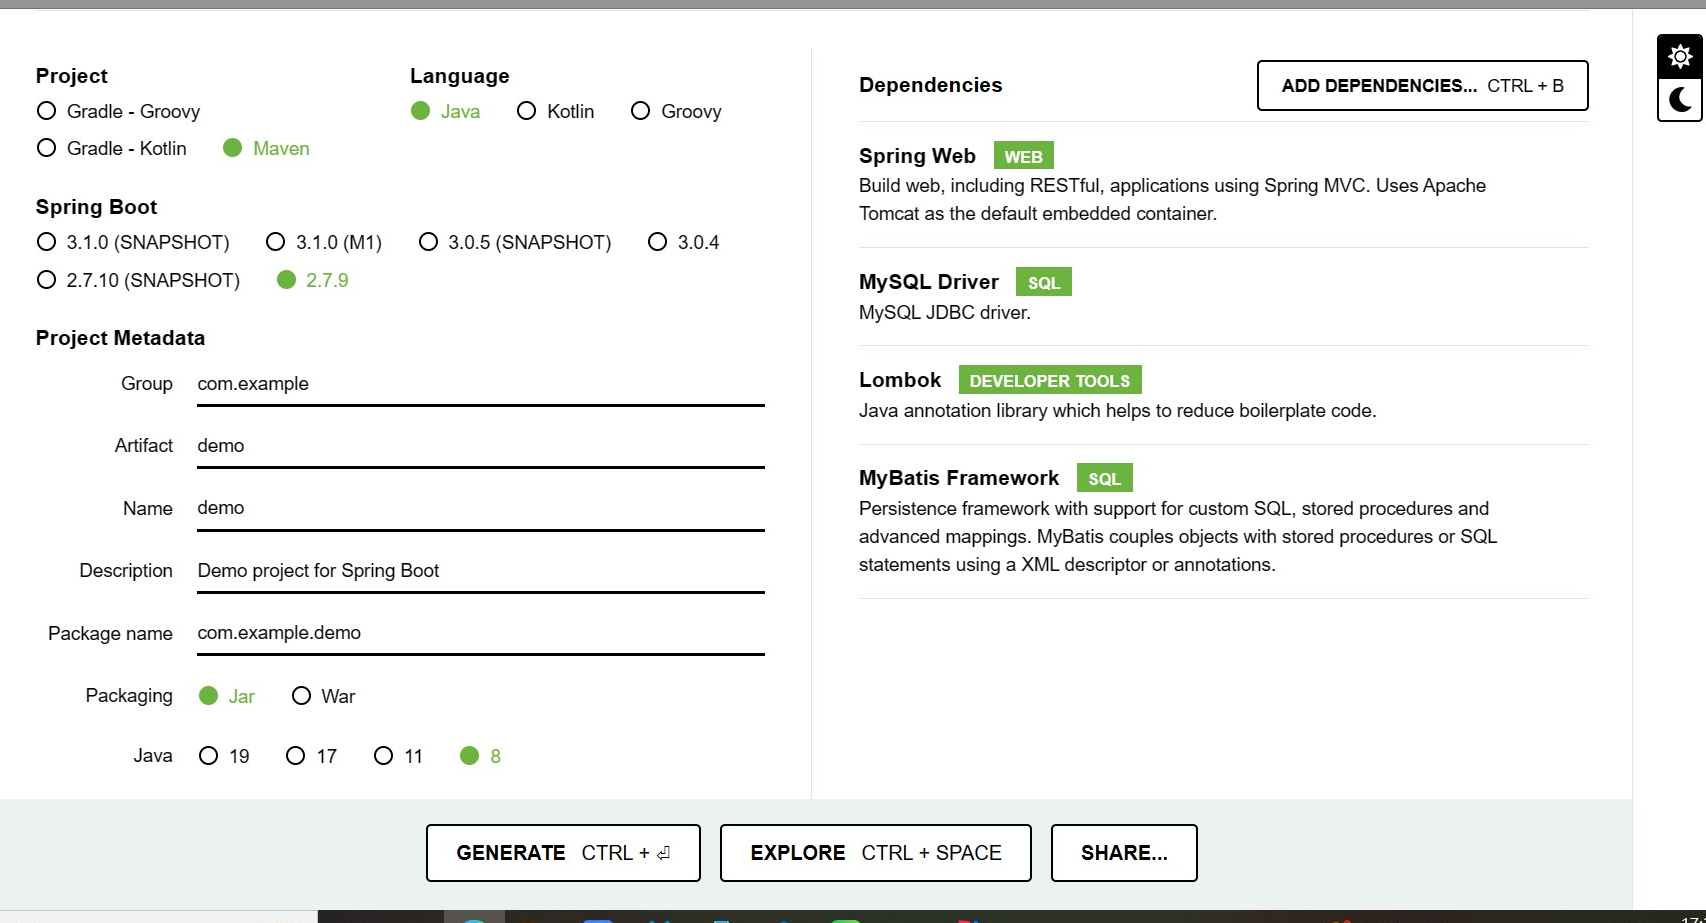Screen dimensions: 1706x923
Task: Select Java language
Action: pyautogui.click(x=445, y=111)
